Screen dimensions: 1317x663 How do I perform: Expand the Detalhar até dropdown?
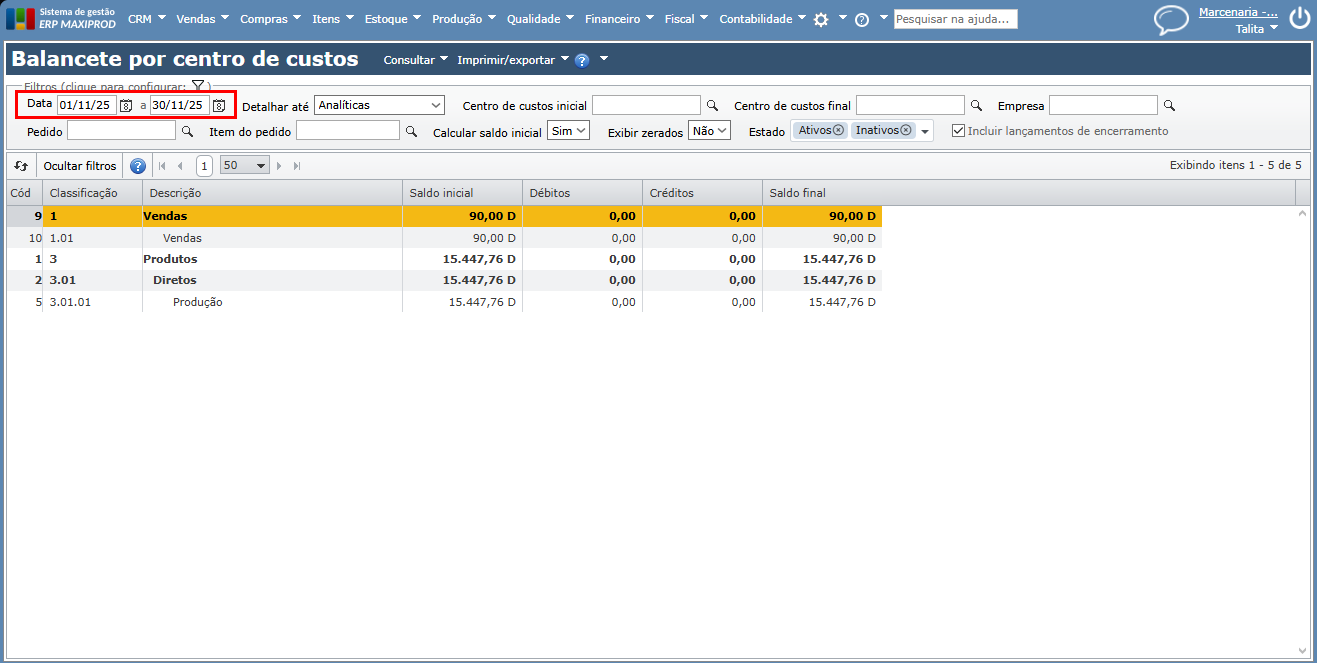click(379, 105)
